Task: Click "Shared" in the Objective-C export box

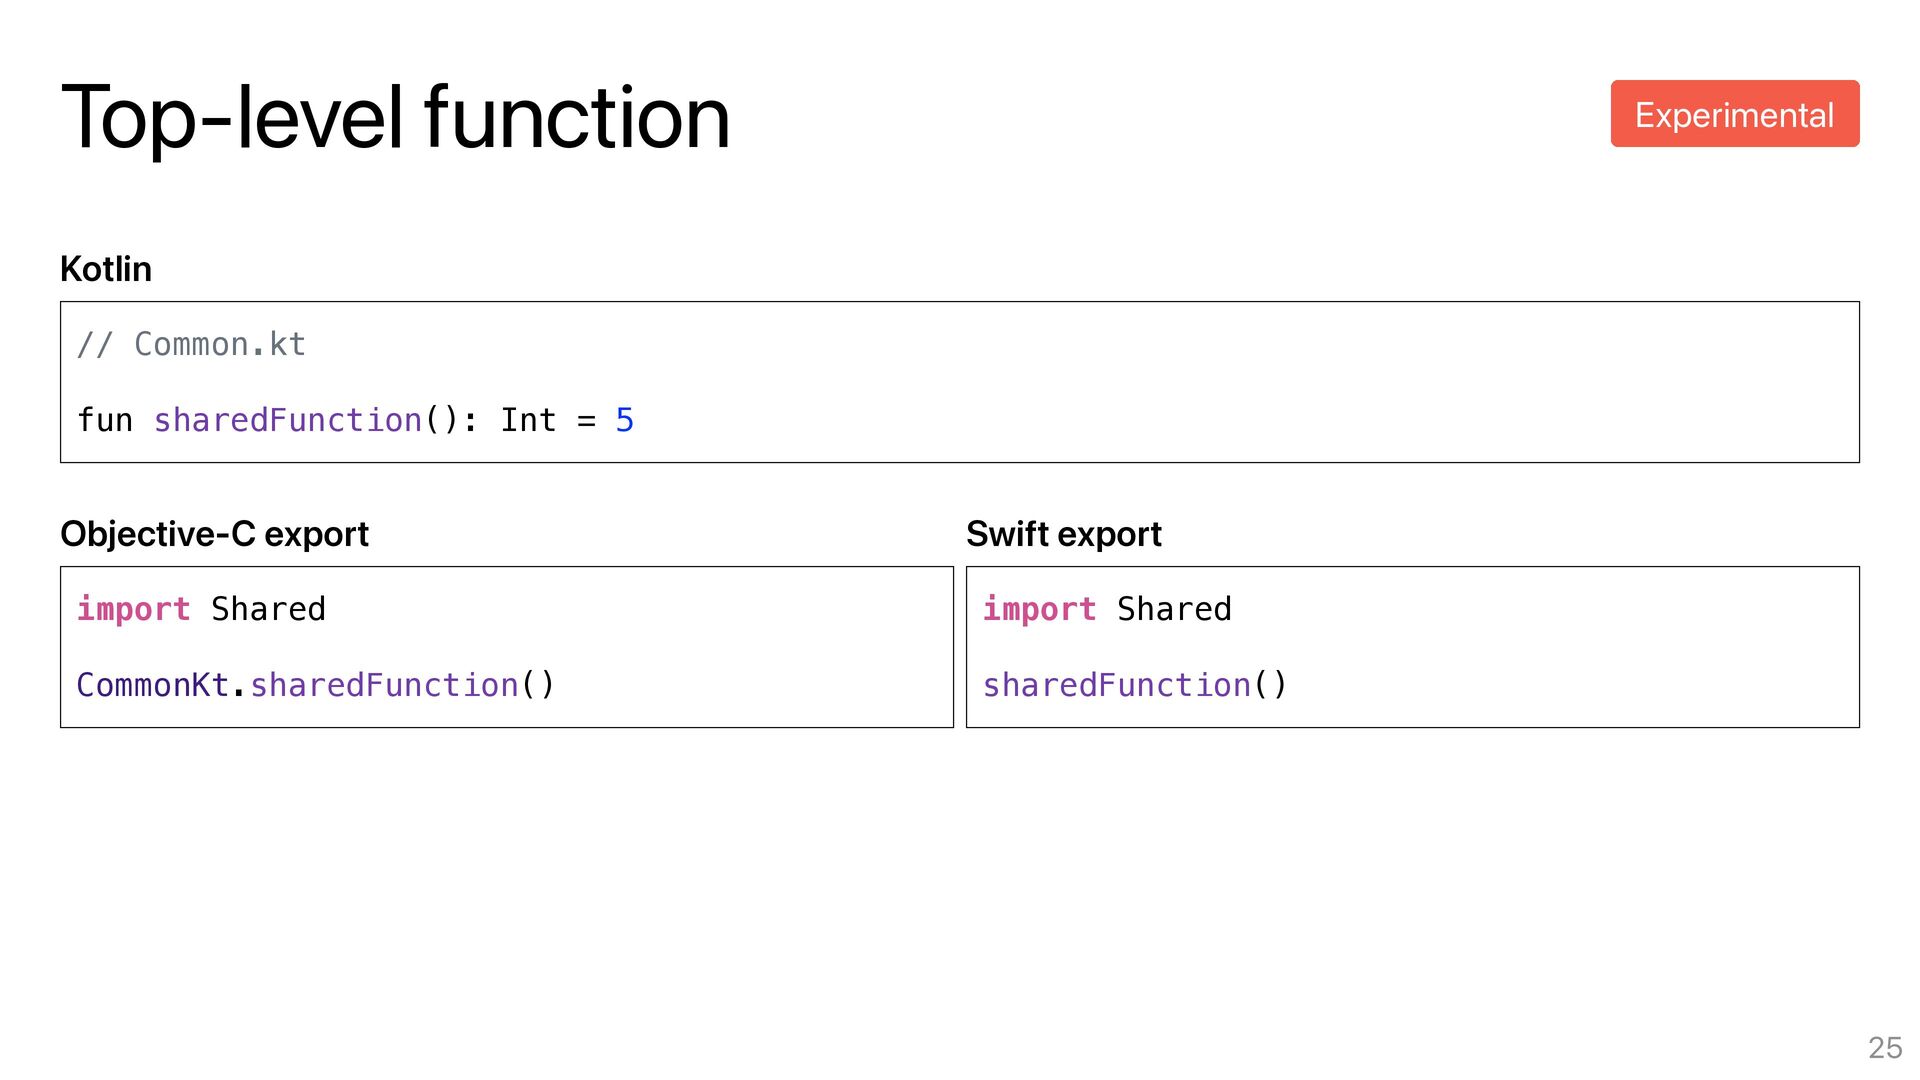Action: (268, 609)
